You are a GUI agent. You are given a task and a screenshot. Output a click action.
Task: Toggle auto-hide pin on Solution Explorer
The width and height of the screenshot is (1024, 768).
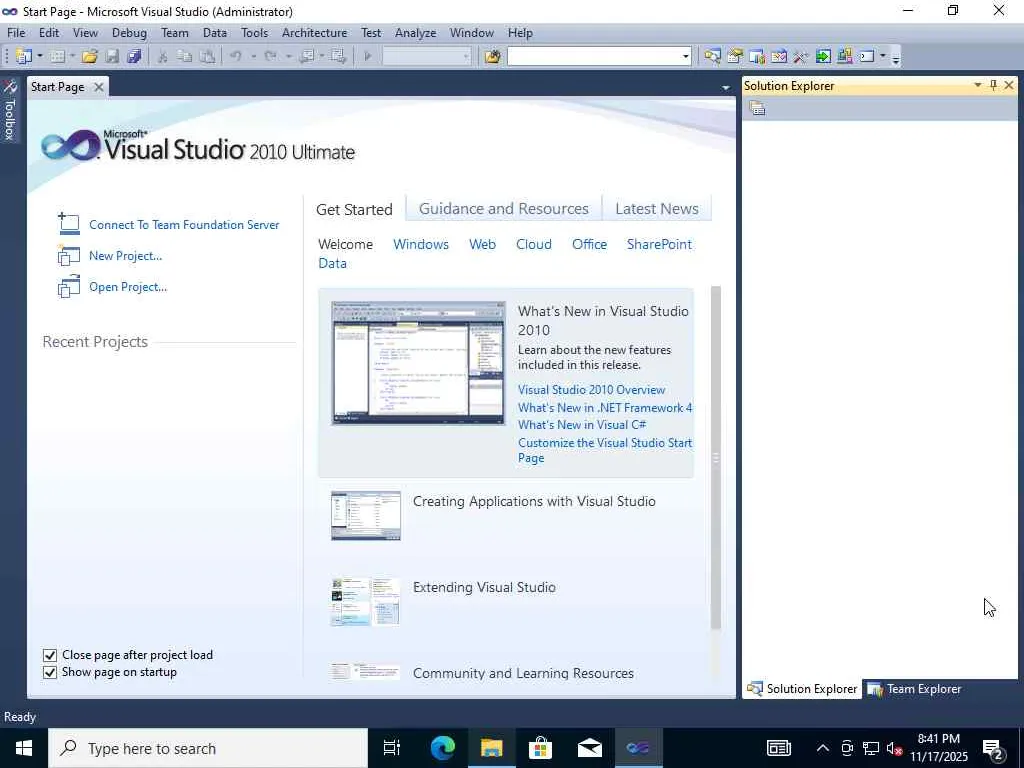pyautogui.click(x=993, y=86)
